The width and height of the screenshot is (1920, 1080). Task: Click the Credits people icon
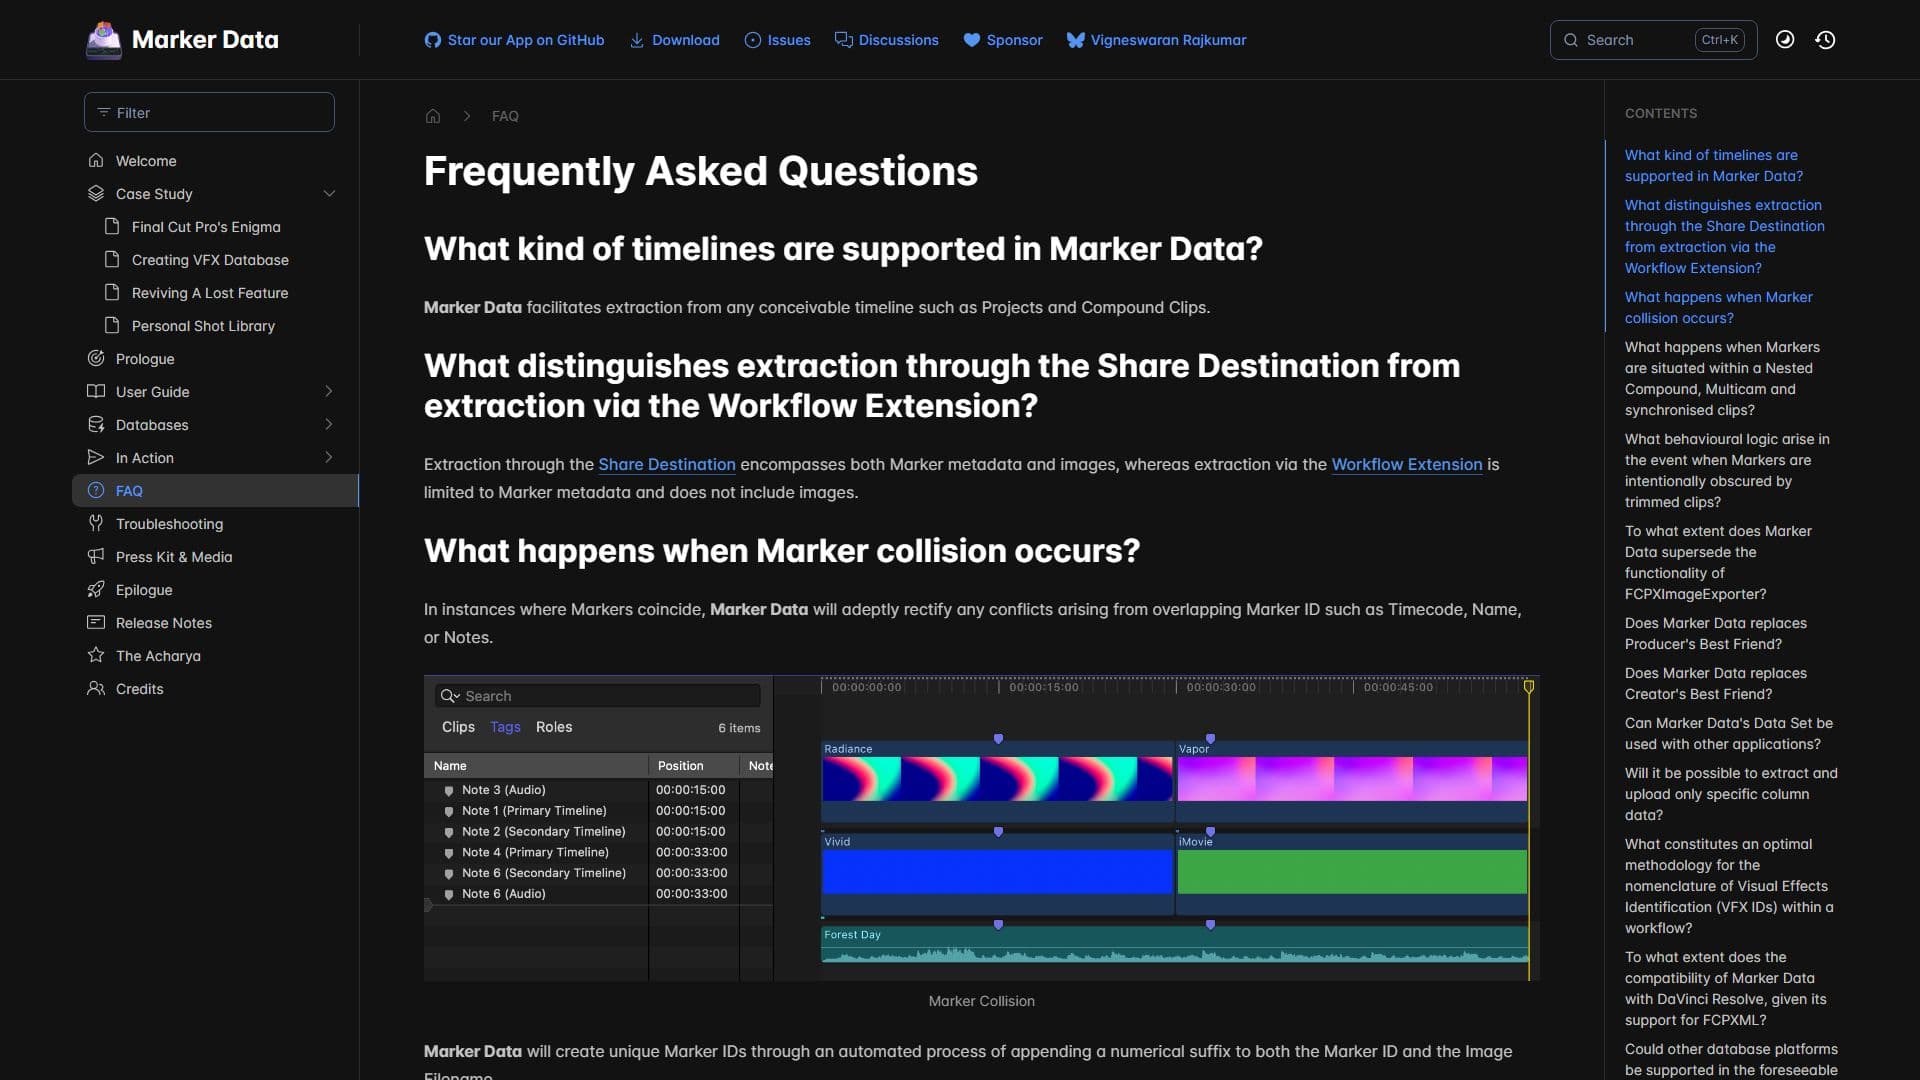point(96,688)
